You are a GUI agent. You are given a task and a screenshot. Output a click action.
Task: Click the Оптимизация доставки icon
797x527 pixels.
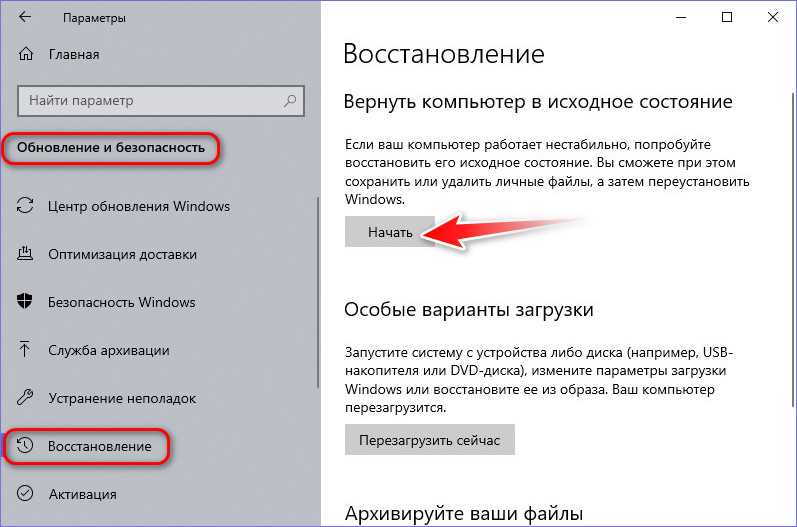pos(25,253)
